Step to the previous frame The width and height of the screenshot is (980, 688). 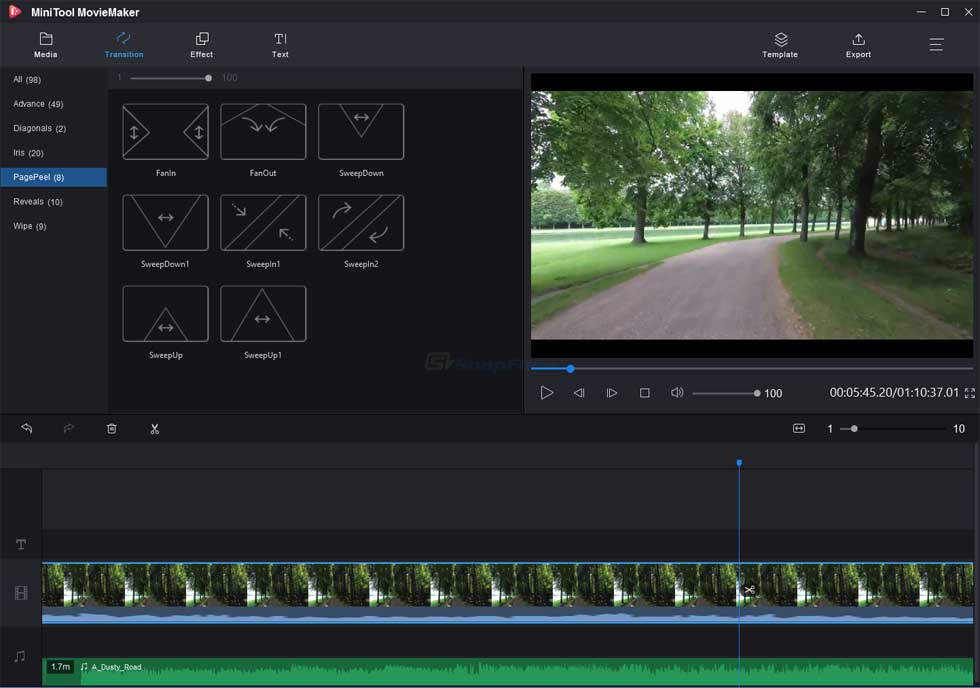click(579, 393)
